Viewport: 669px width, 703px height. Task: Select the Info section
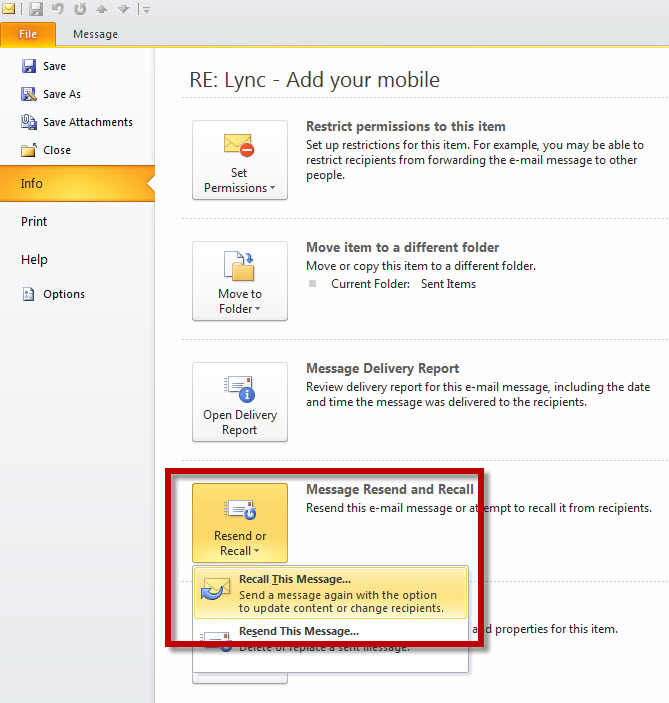[x=32, y=184]
